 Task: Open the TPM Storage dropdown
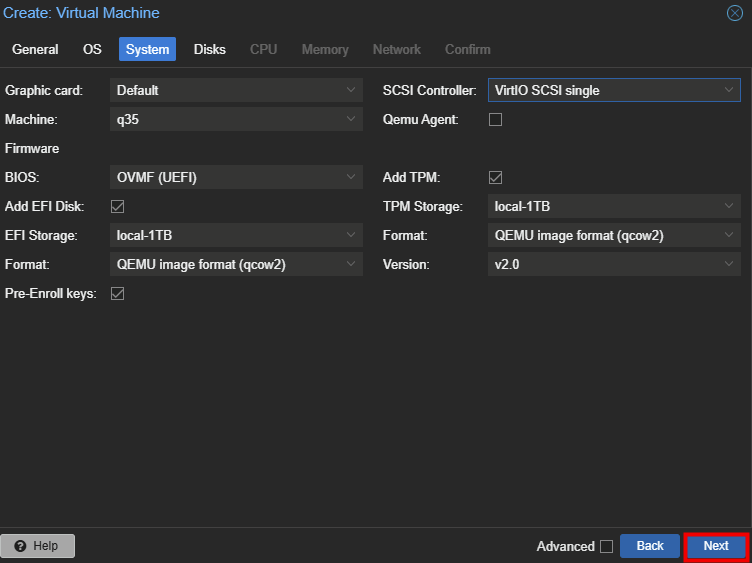[614, 206]
